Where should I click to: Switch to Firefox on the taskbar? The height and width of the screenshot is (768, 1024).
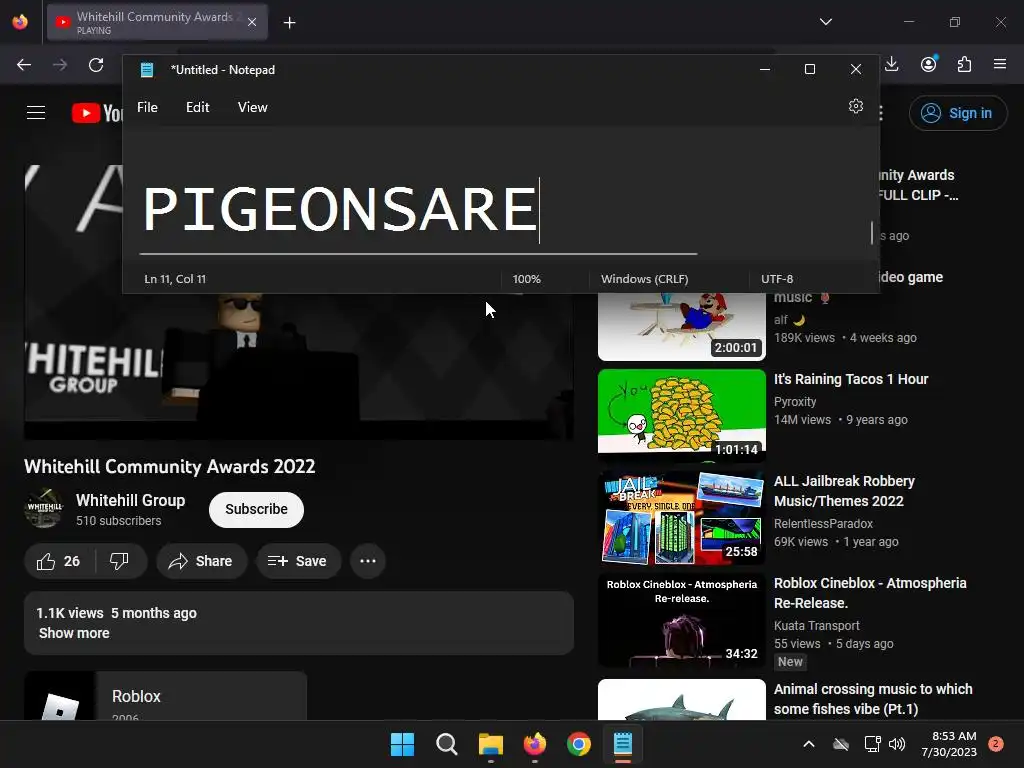(x=535, y=744)
